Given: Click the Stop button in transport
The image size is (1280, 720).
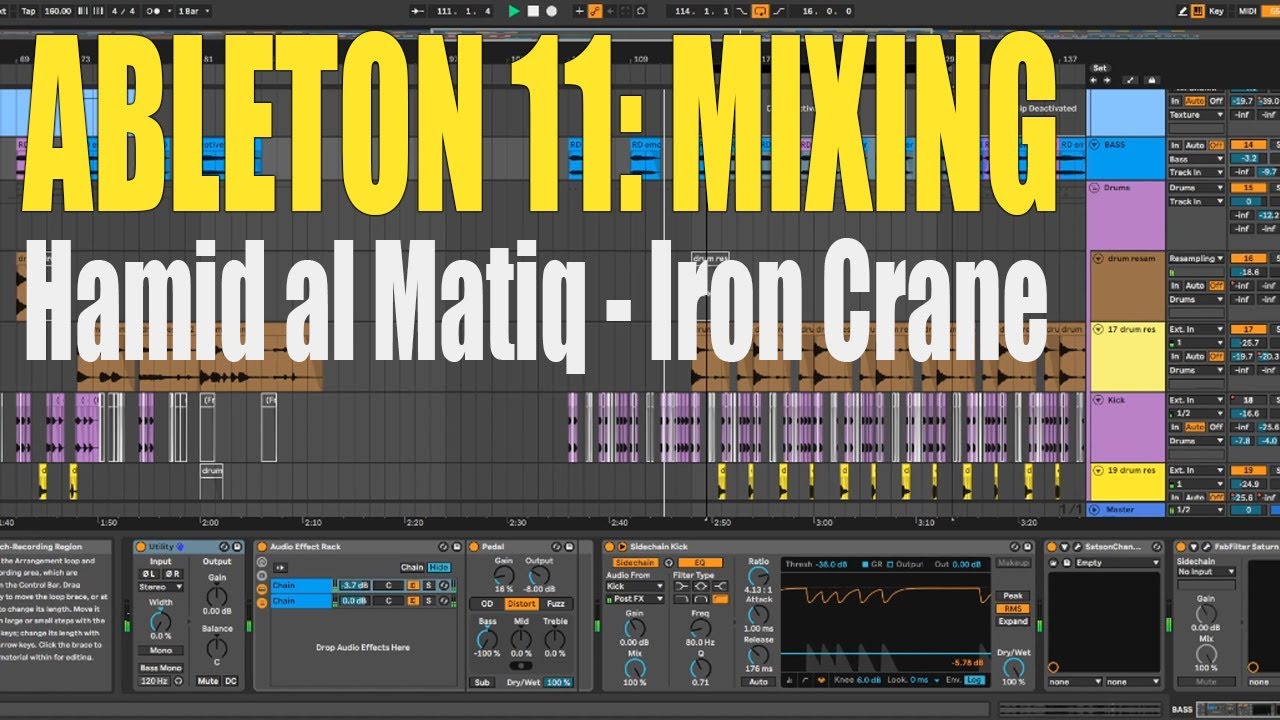Looking at the screenshot, I should click(533, 11).
